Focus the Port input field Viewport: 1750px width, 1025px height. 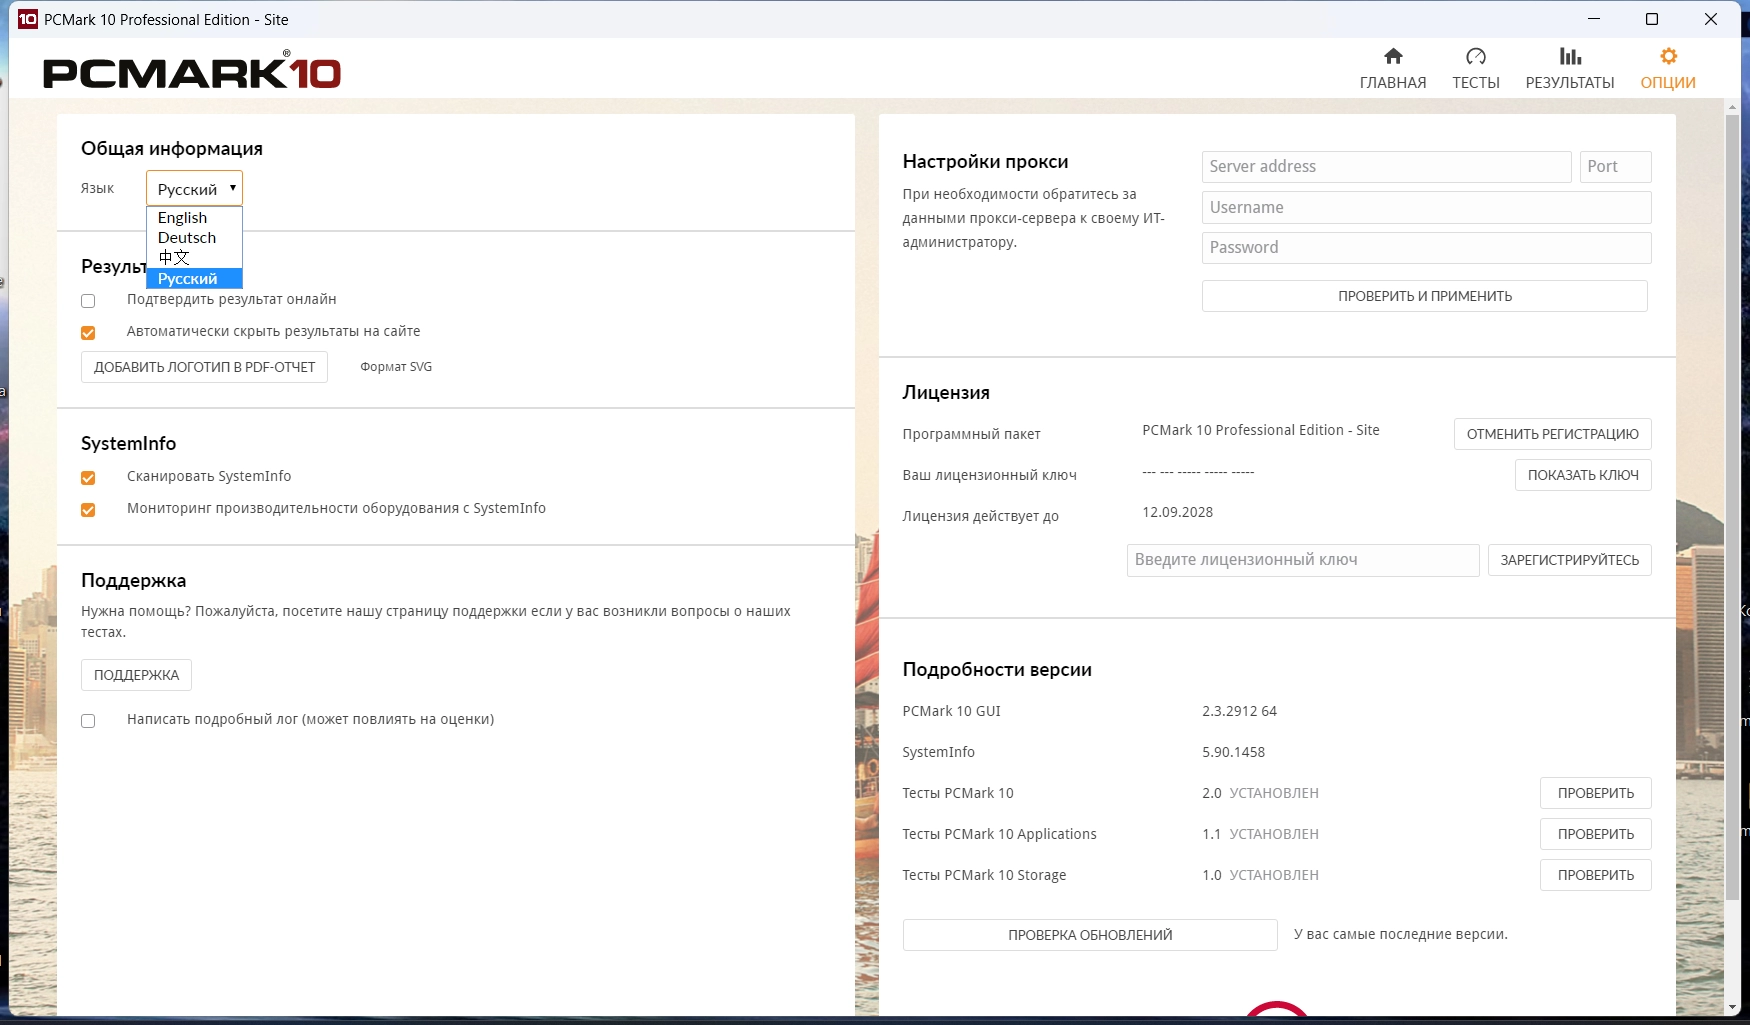[1616, 167]
